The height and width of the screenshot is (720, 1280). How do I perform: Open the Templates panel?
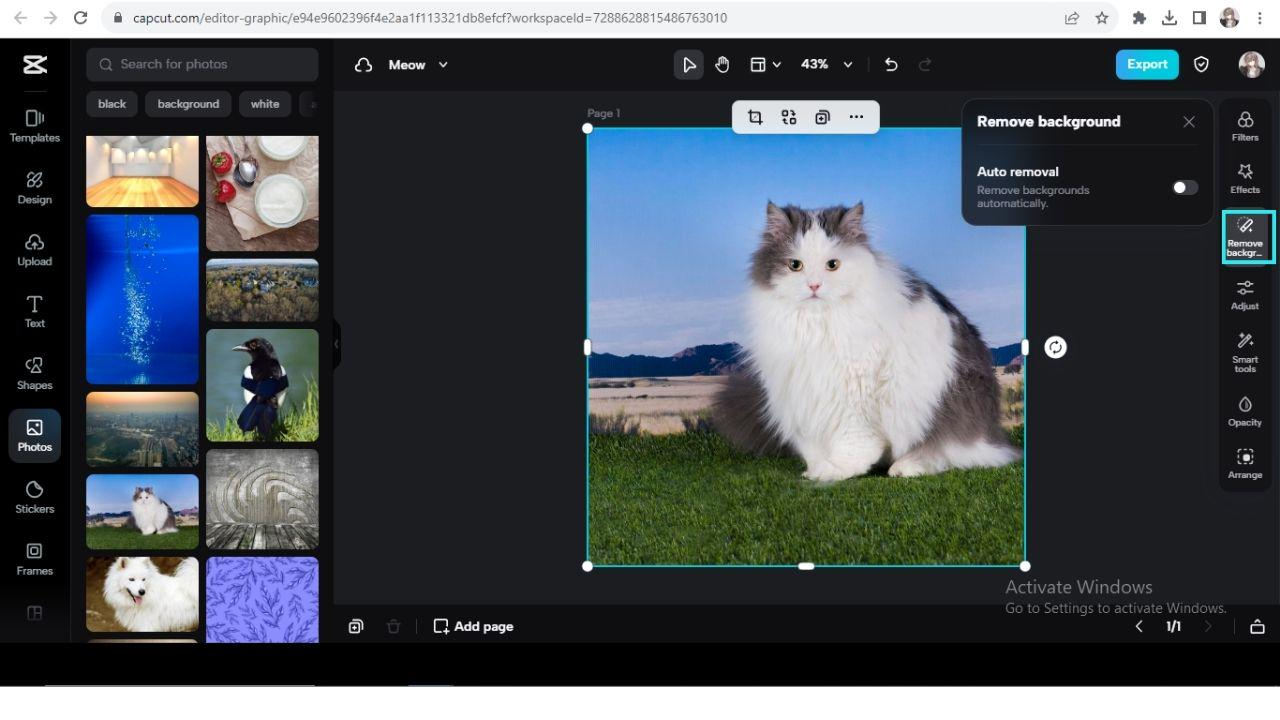pos(34,126)
